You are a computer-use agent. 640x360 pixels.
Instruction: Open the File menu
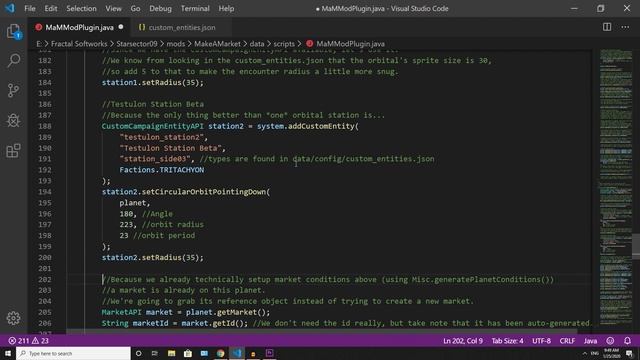point(30,8)
